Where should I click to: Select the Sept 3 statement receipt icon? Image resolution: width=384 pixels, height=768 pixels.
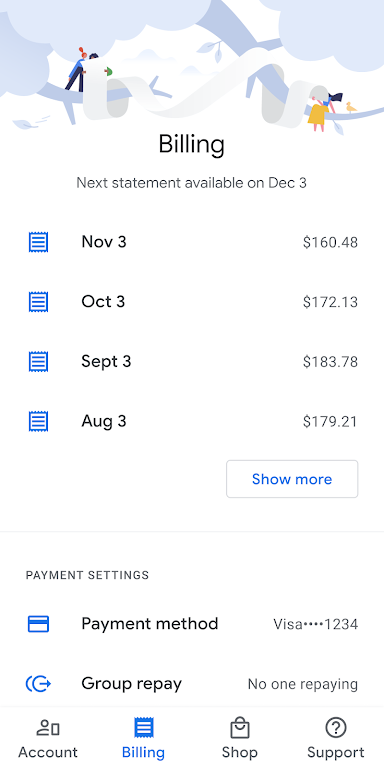(x=38, y=361)
